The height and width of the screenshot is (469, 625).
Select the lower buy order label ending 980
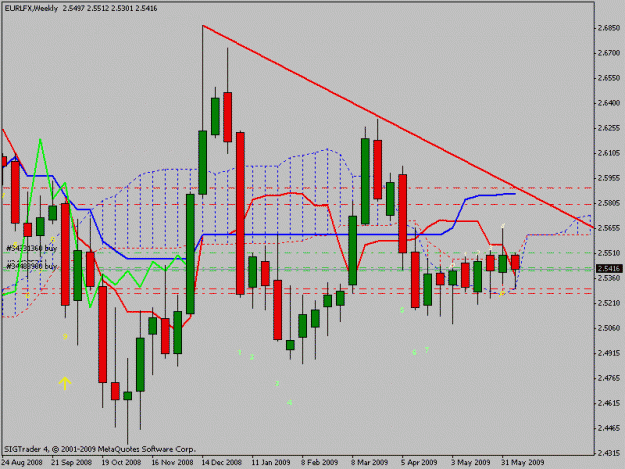coord(31,266)
